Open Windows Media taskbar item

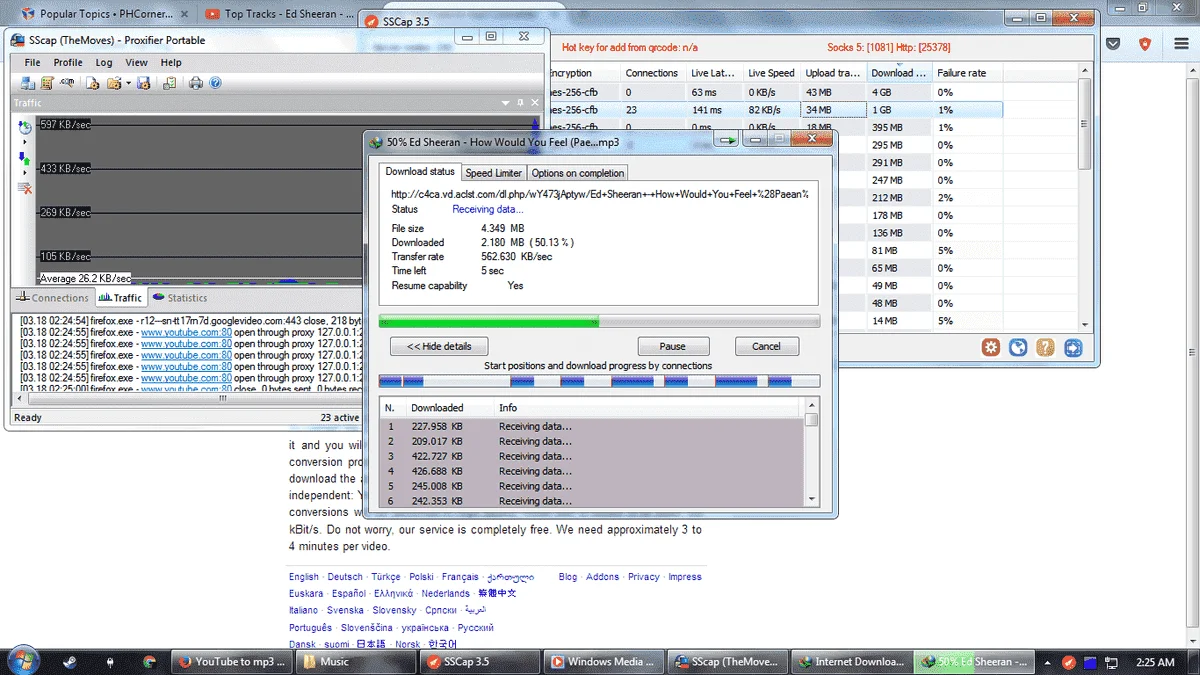point(603,661)
